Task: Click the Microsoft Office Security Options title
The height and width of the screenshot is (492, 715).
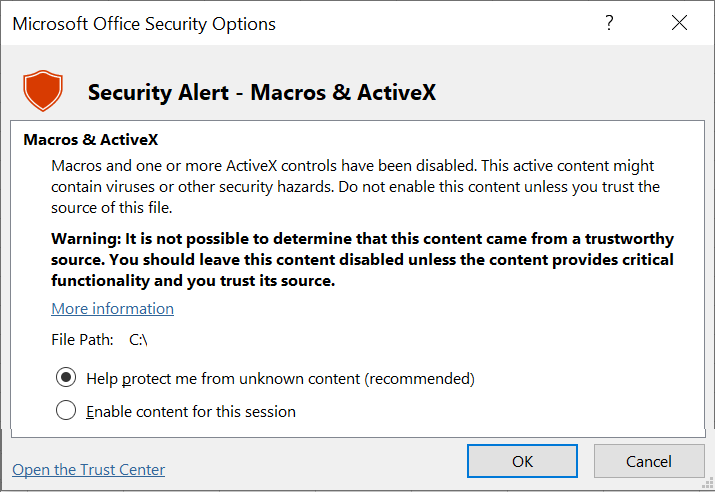Action: coord(144,24)
